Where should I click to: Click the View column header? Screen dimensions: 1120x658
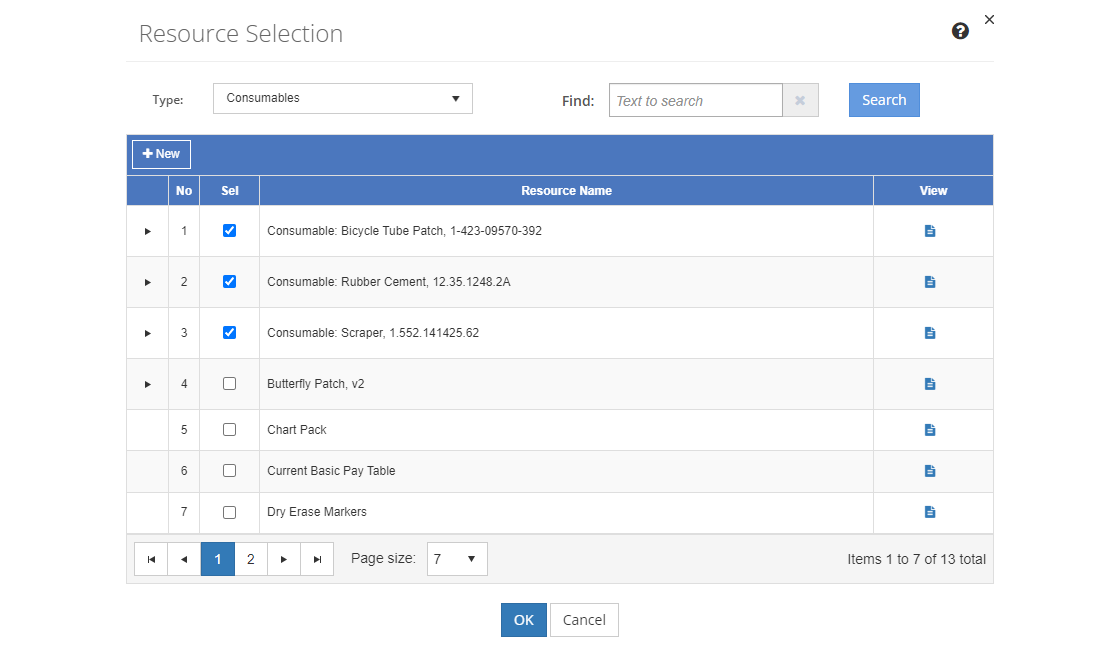[x=934, y=191]
